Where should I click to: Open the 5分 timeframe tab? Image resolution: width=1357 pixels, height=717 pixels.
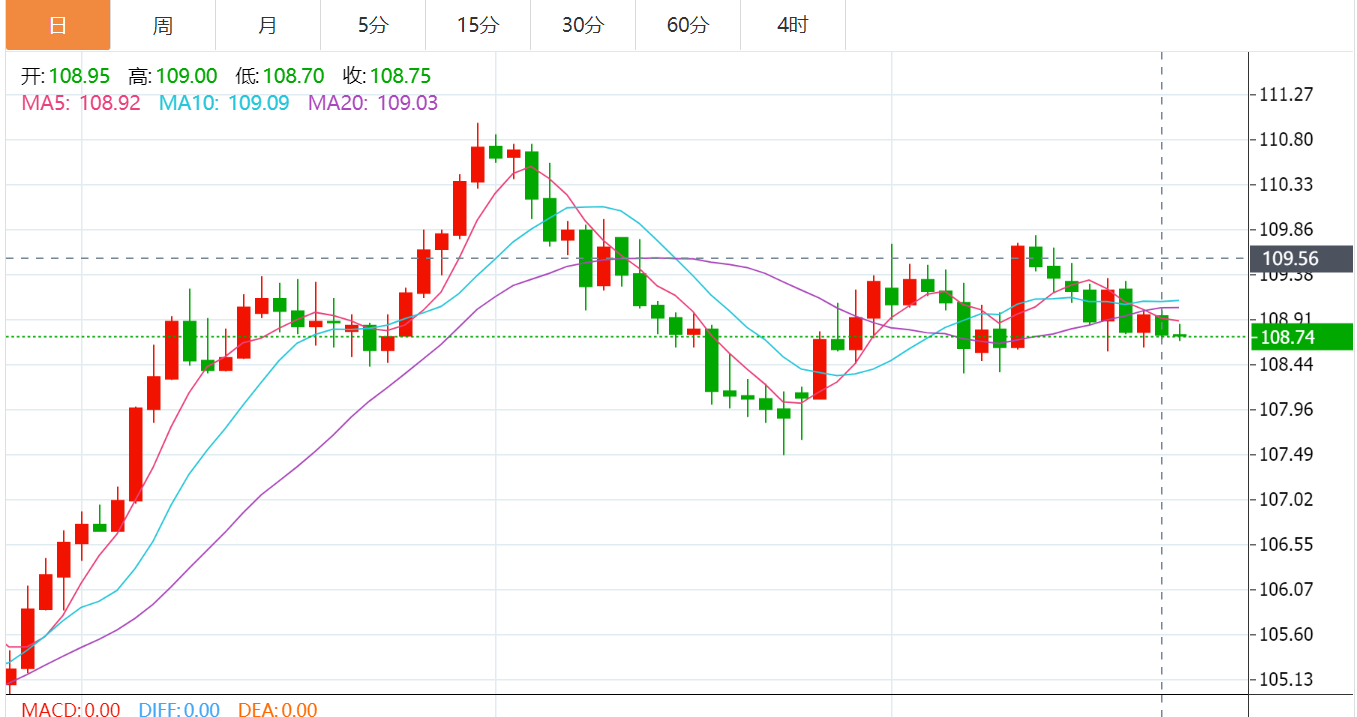point(373,25)
